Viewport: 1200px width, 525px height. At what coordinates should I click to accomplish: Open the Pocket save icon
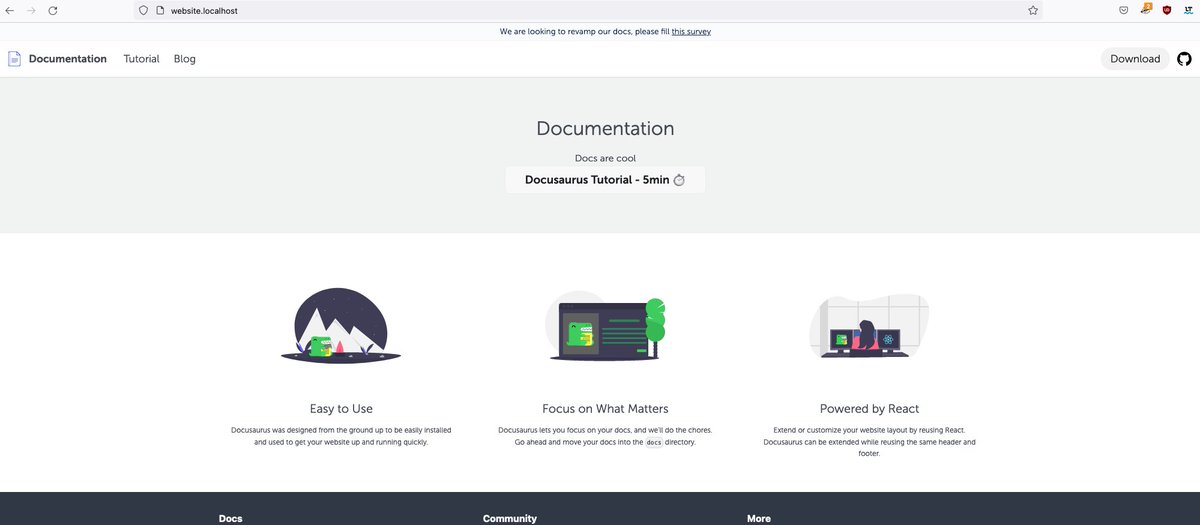pyautogui.click(x=1124, y=10)
